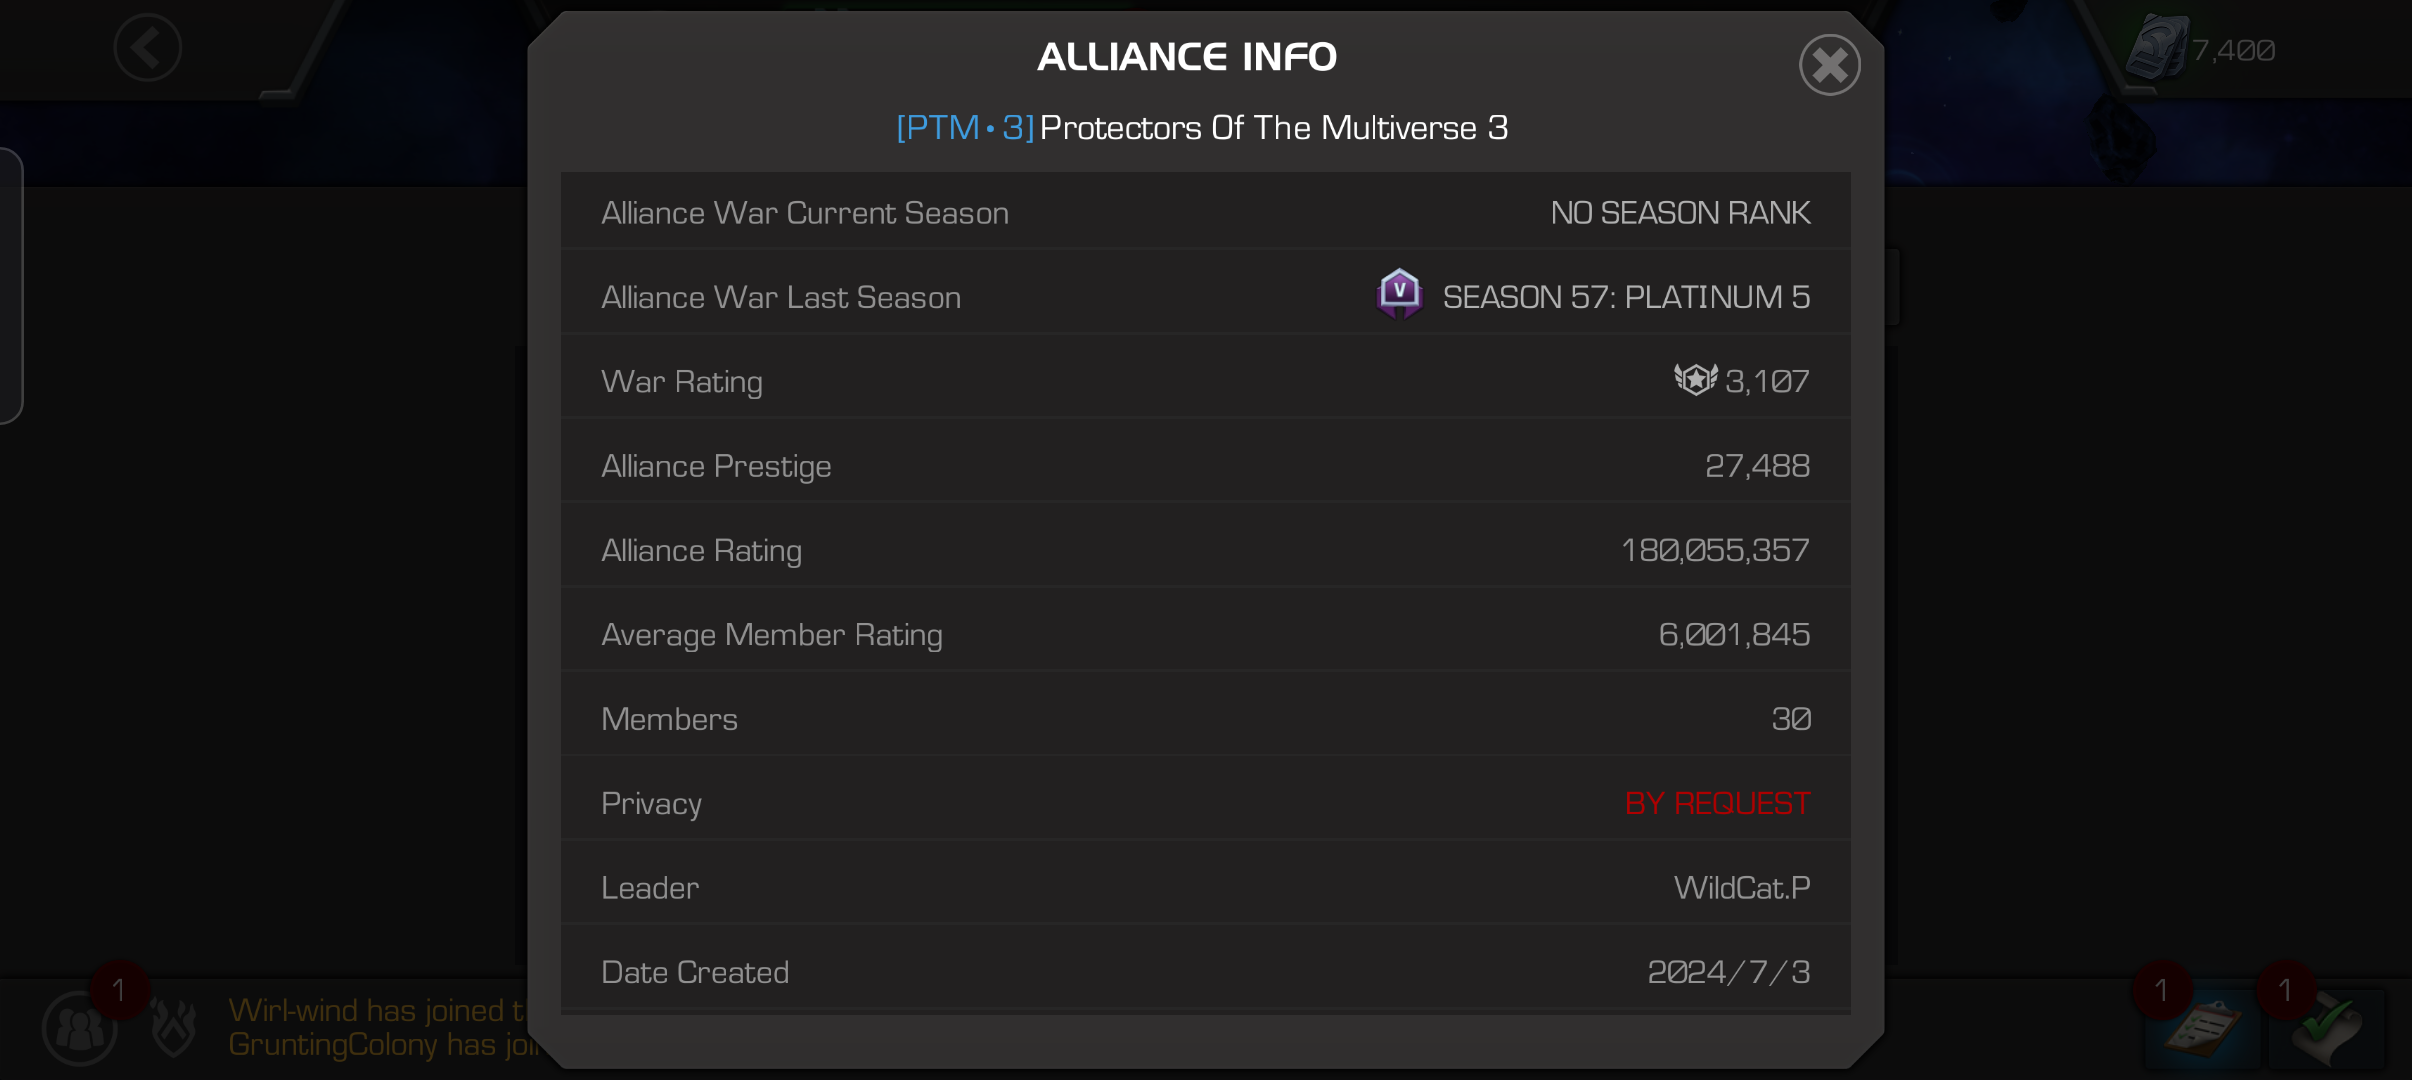Select the Date Created row
This screenshot has height=1080, width=2412.
pos(1205,971)
